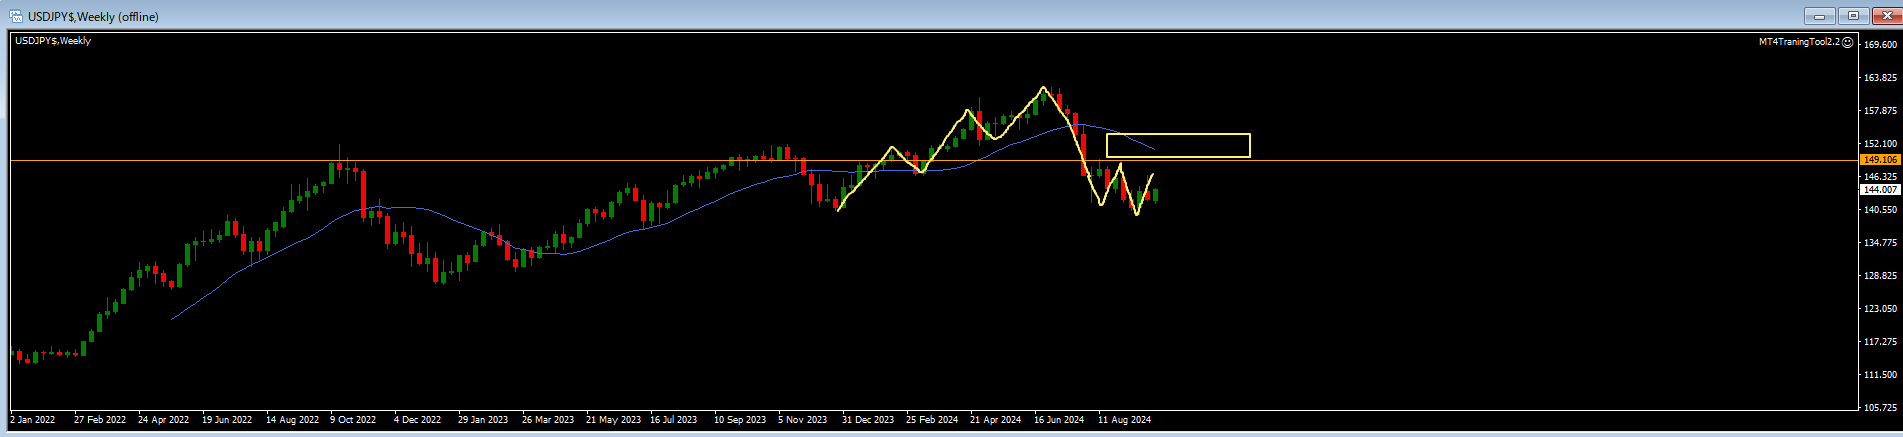The height and width of the screenshot is (437, 1903).
Task: Click the 2 Jan 2022 date label
Action: pos(34,420)
